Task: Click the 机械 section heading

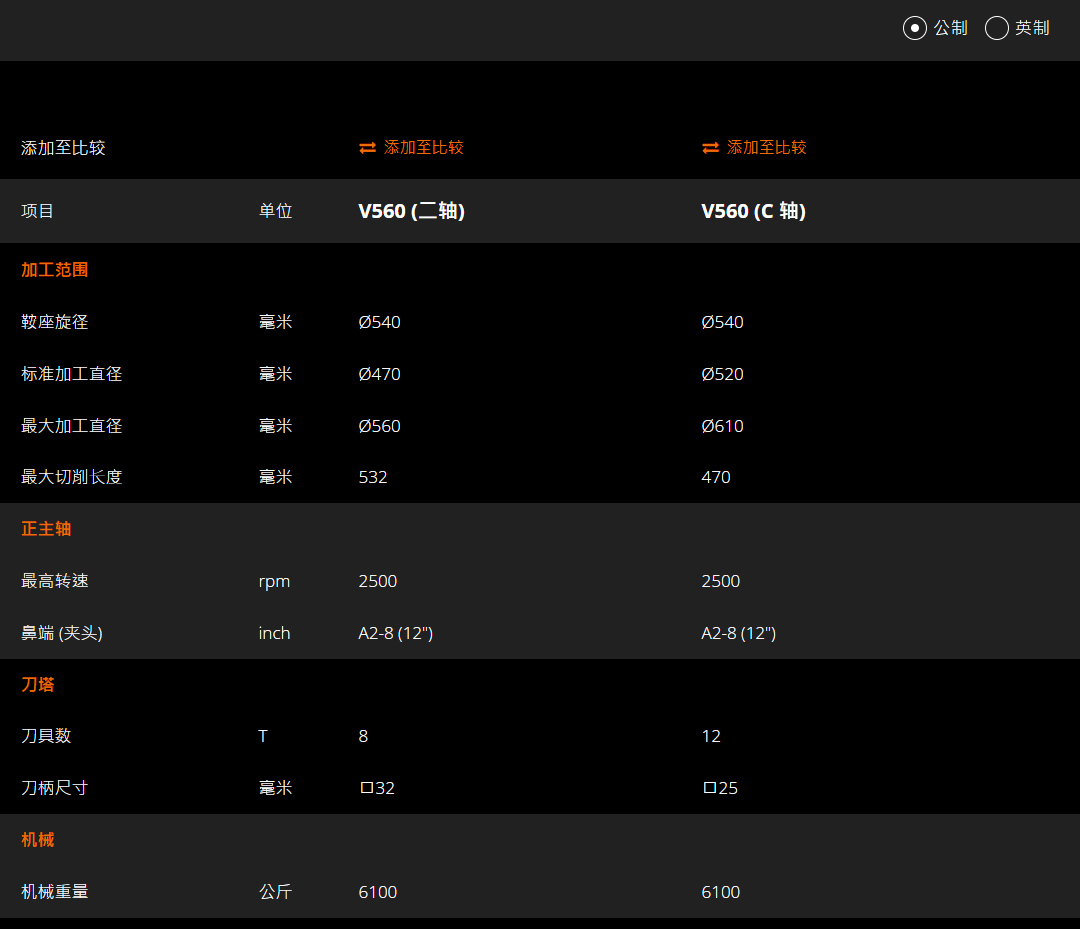Action: 38,840
